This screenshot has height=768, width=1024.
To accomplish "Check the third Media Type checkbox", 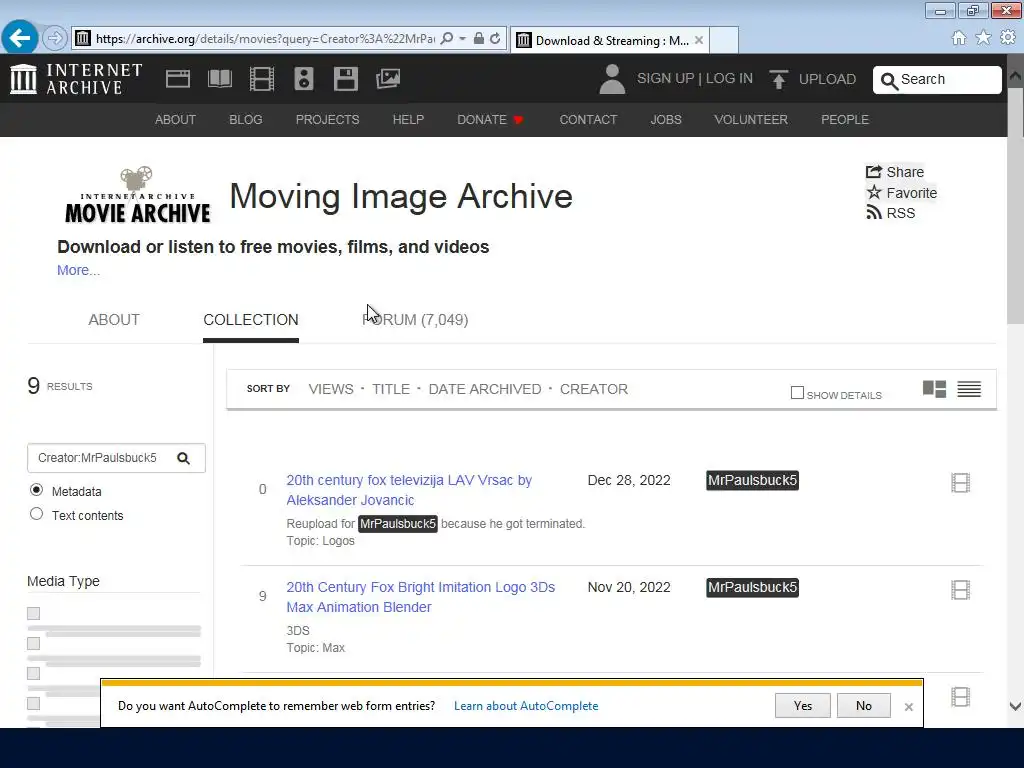I will tap(33, 673).
